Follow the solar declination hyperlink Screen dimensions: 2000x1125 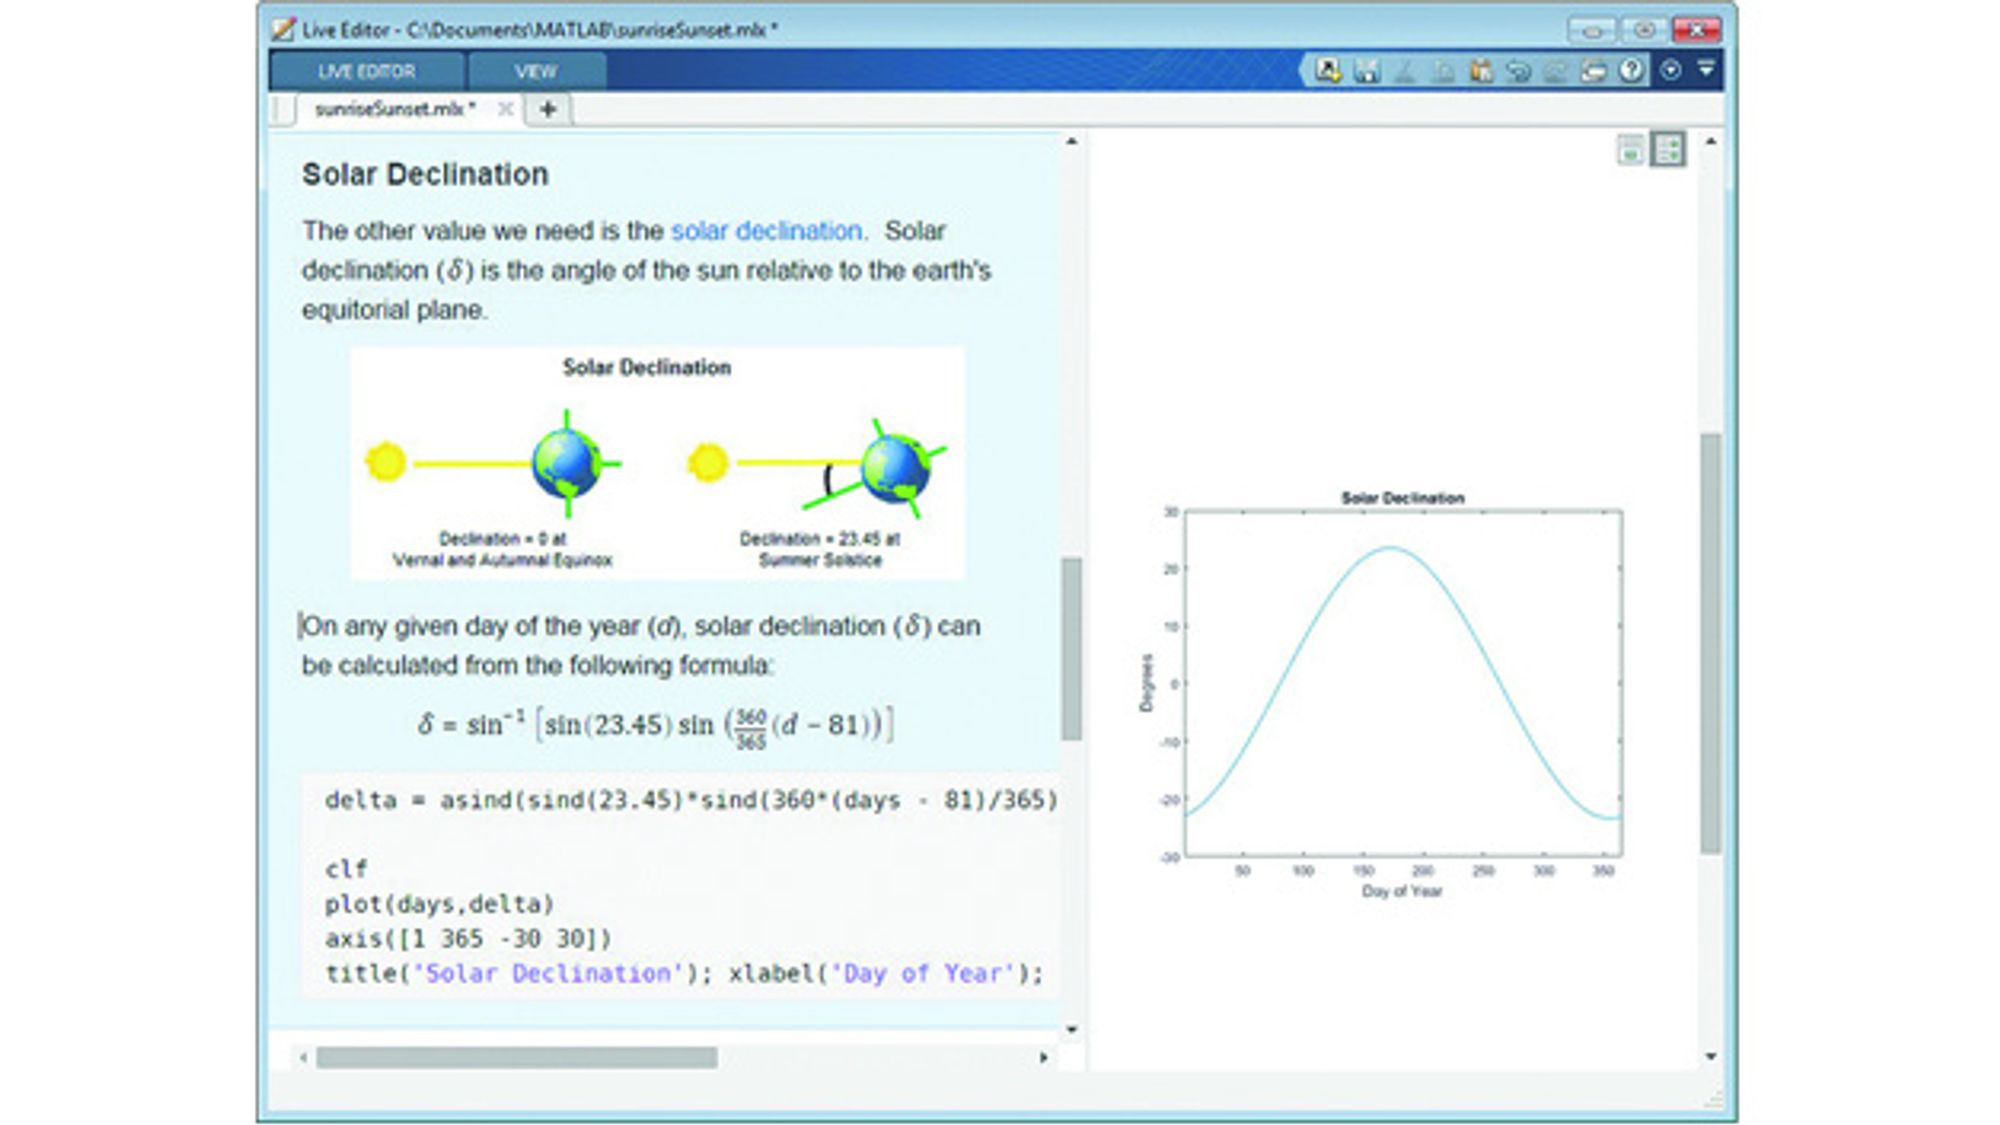(x=768, y=231)
